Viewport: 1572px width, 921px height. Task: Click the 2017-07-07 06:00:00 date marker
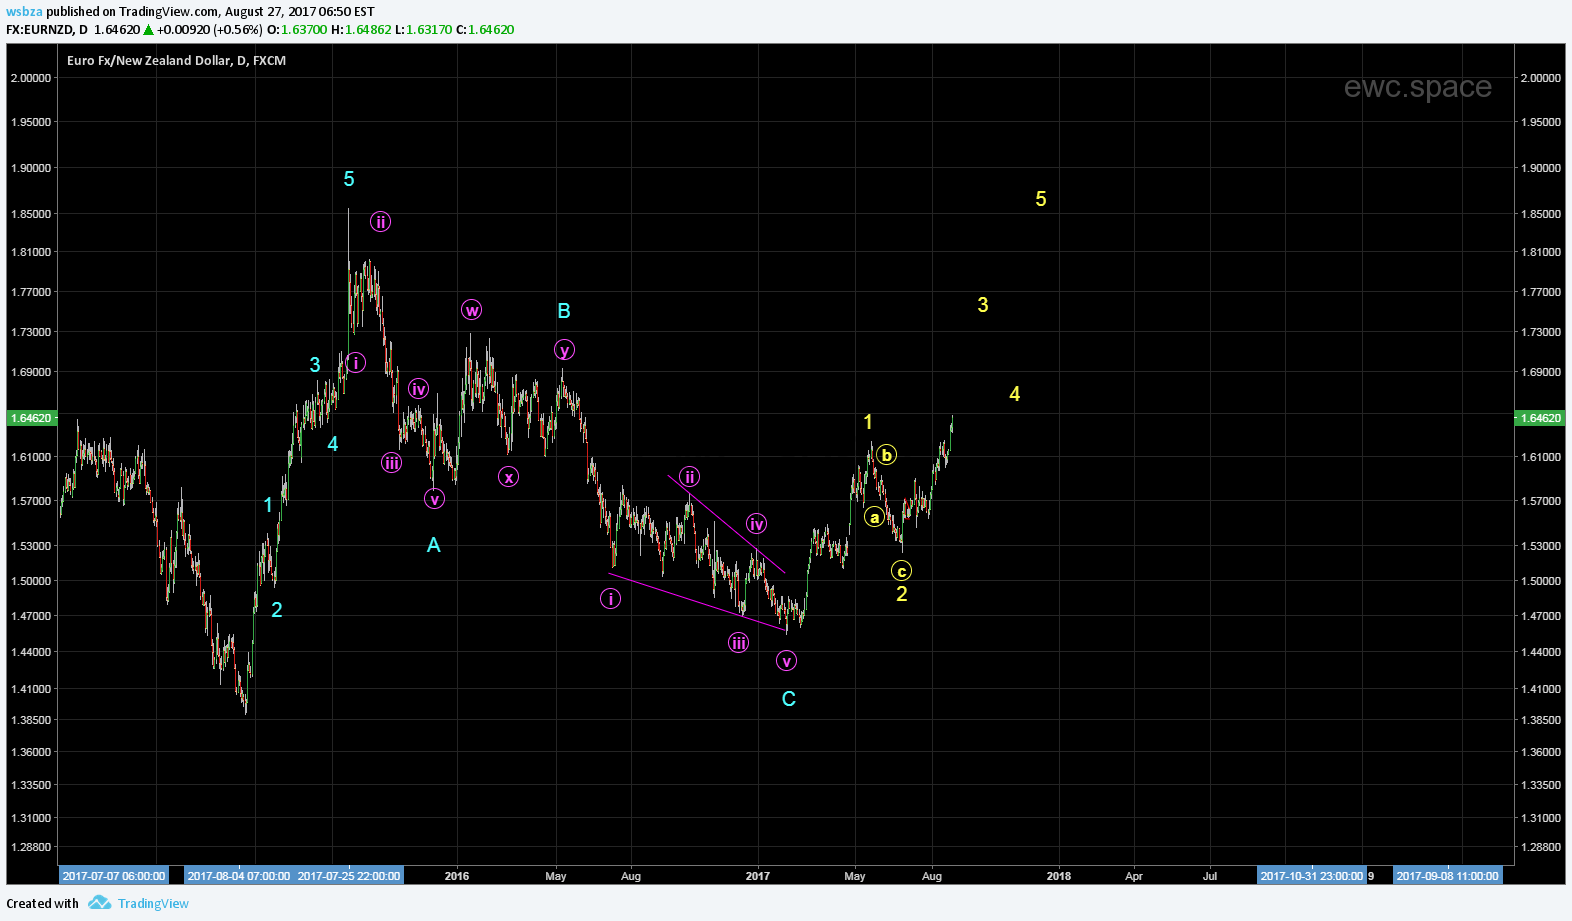tap(114, 876)
